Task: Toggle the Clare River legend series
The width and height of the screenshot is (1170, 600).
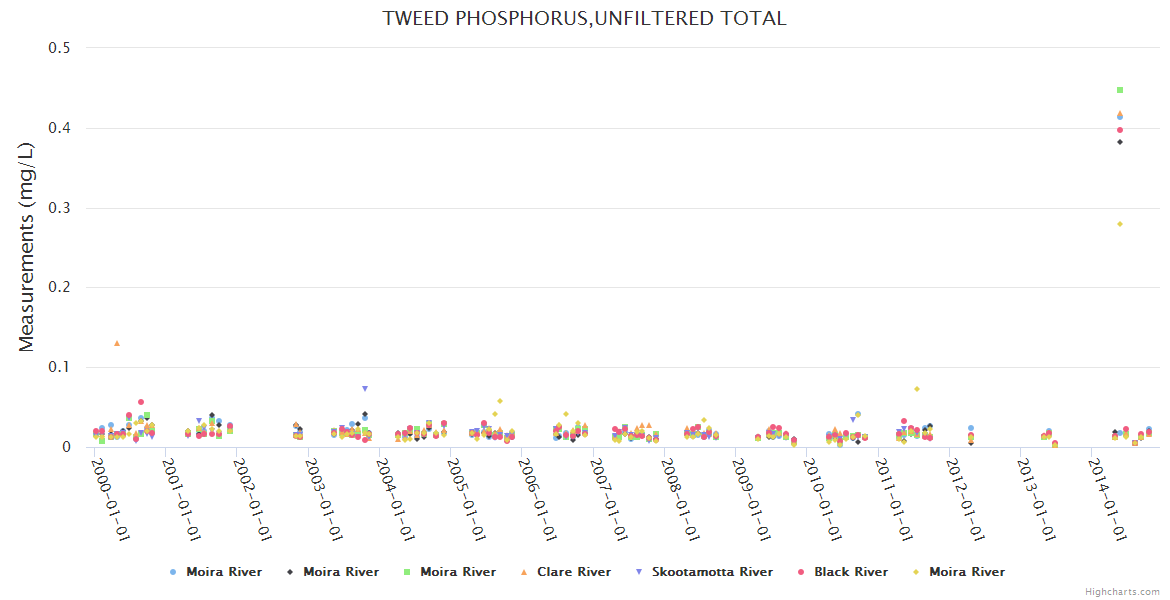Action: tap(573, 572)
